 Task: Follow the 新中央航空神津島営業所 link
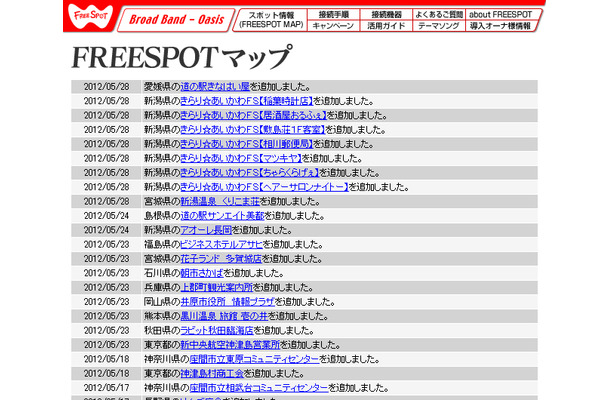(x=230, y=345)
